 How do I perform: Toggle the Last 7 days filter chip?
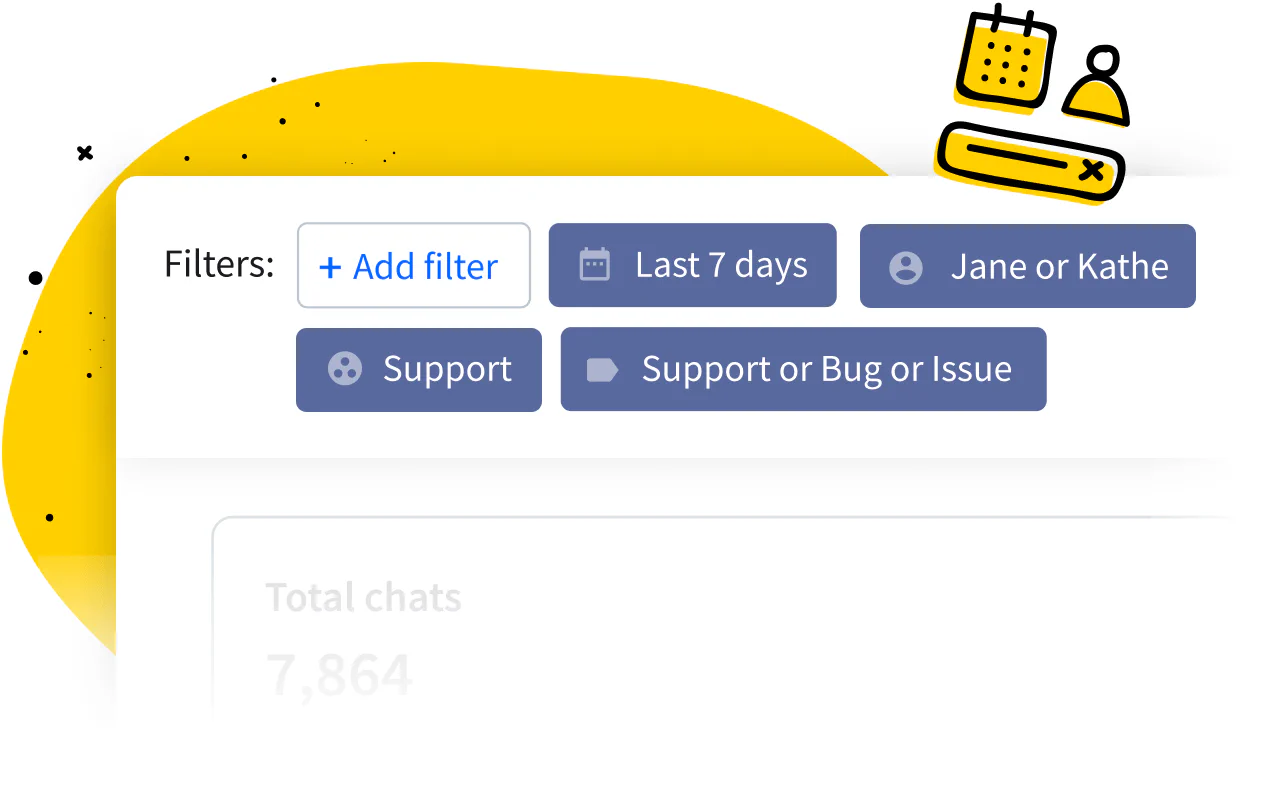[x=692, y=265]
